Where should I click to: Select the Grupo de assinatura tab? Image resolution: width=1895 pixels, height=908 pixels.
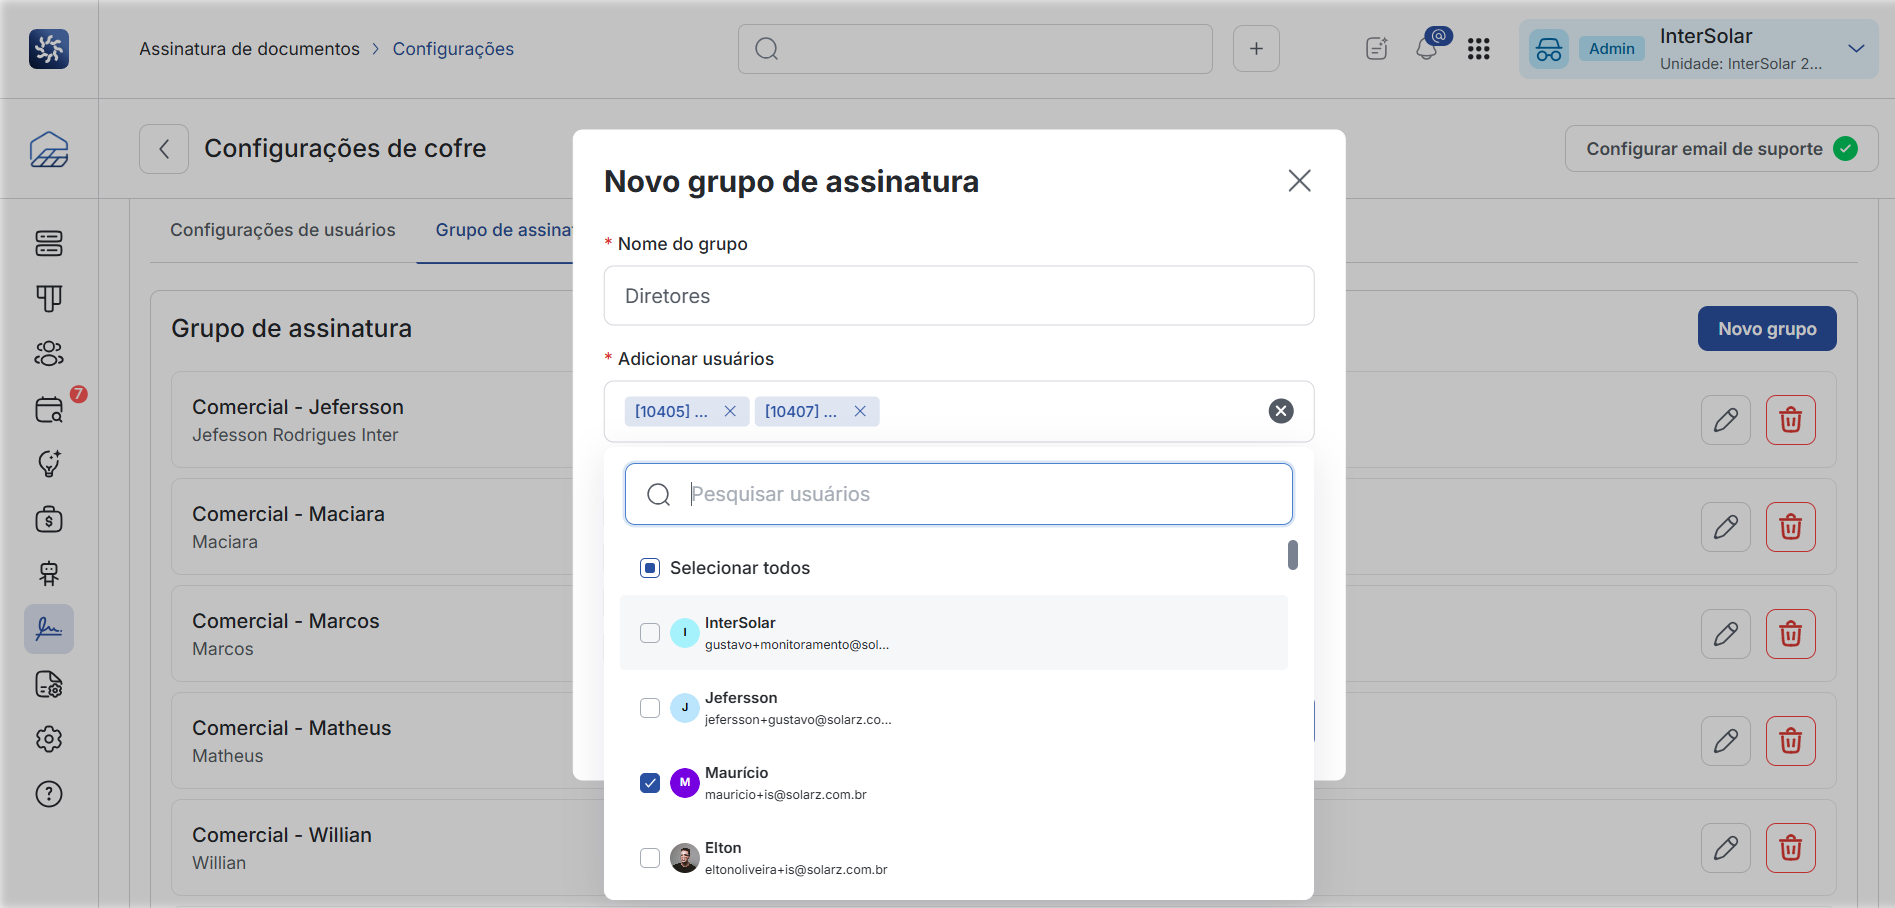[x=503, y=230]
